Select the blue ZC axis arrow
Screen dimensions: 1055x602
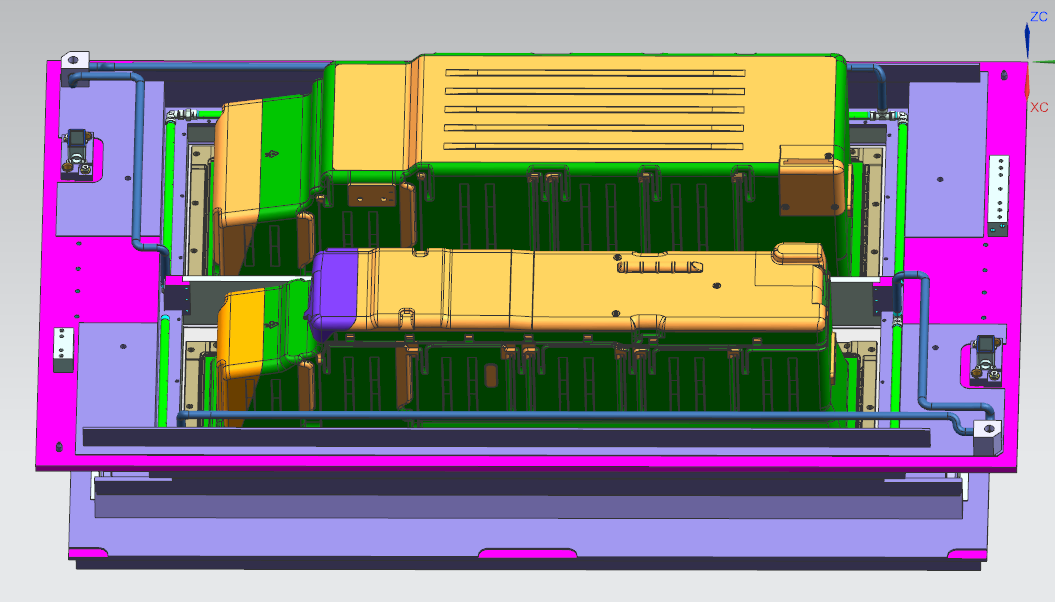point(1027,41)
